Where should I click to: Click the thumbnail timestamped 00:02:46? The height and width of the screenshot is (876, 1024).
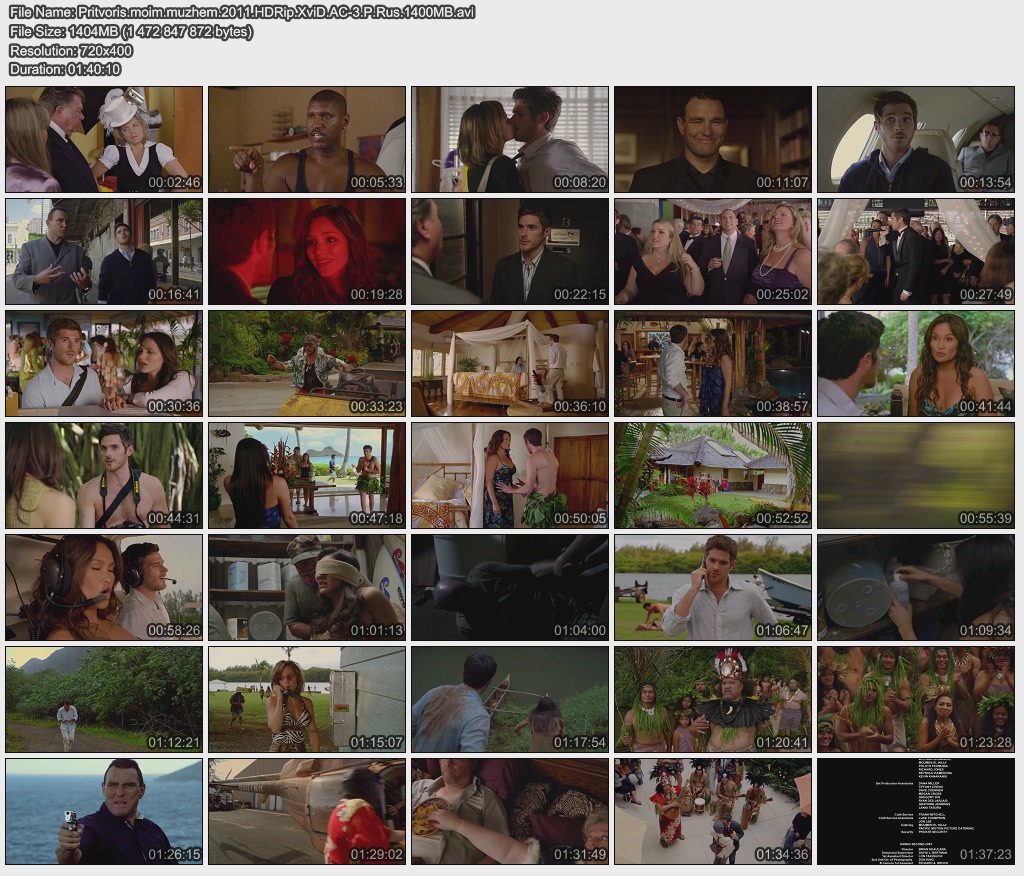[104, 140]
